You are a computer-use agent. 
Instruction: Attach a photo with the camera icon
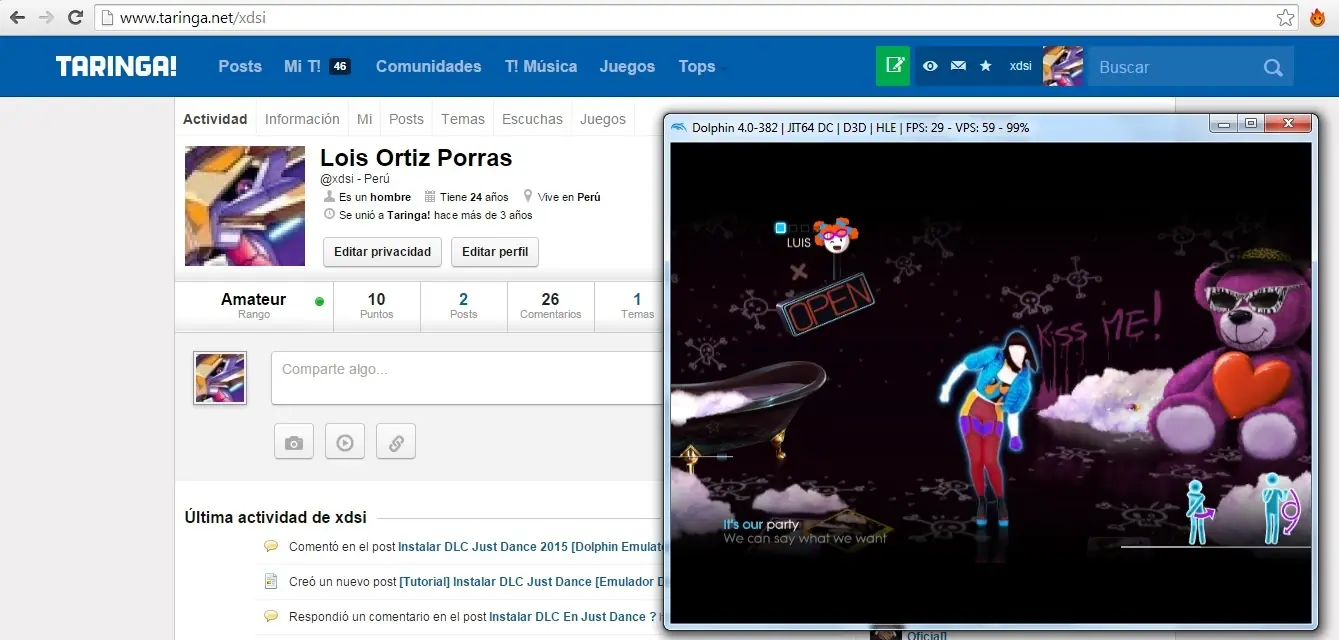tap(294, 442)
